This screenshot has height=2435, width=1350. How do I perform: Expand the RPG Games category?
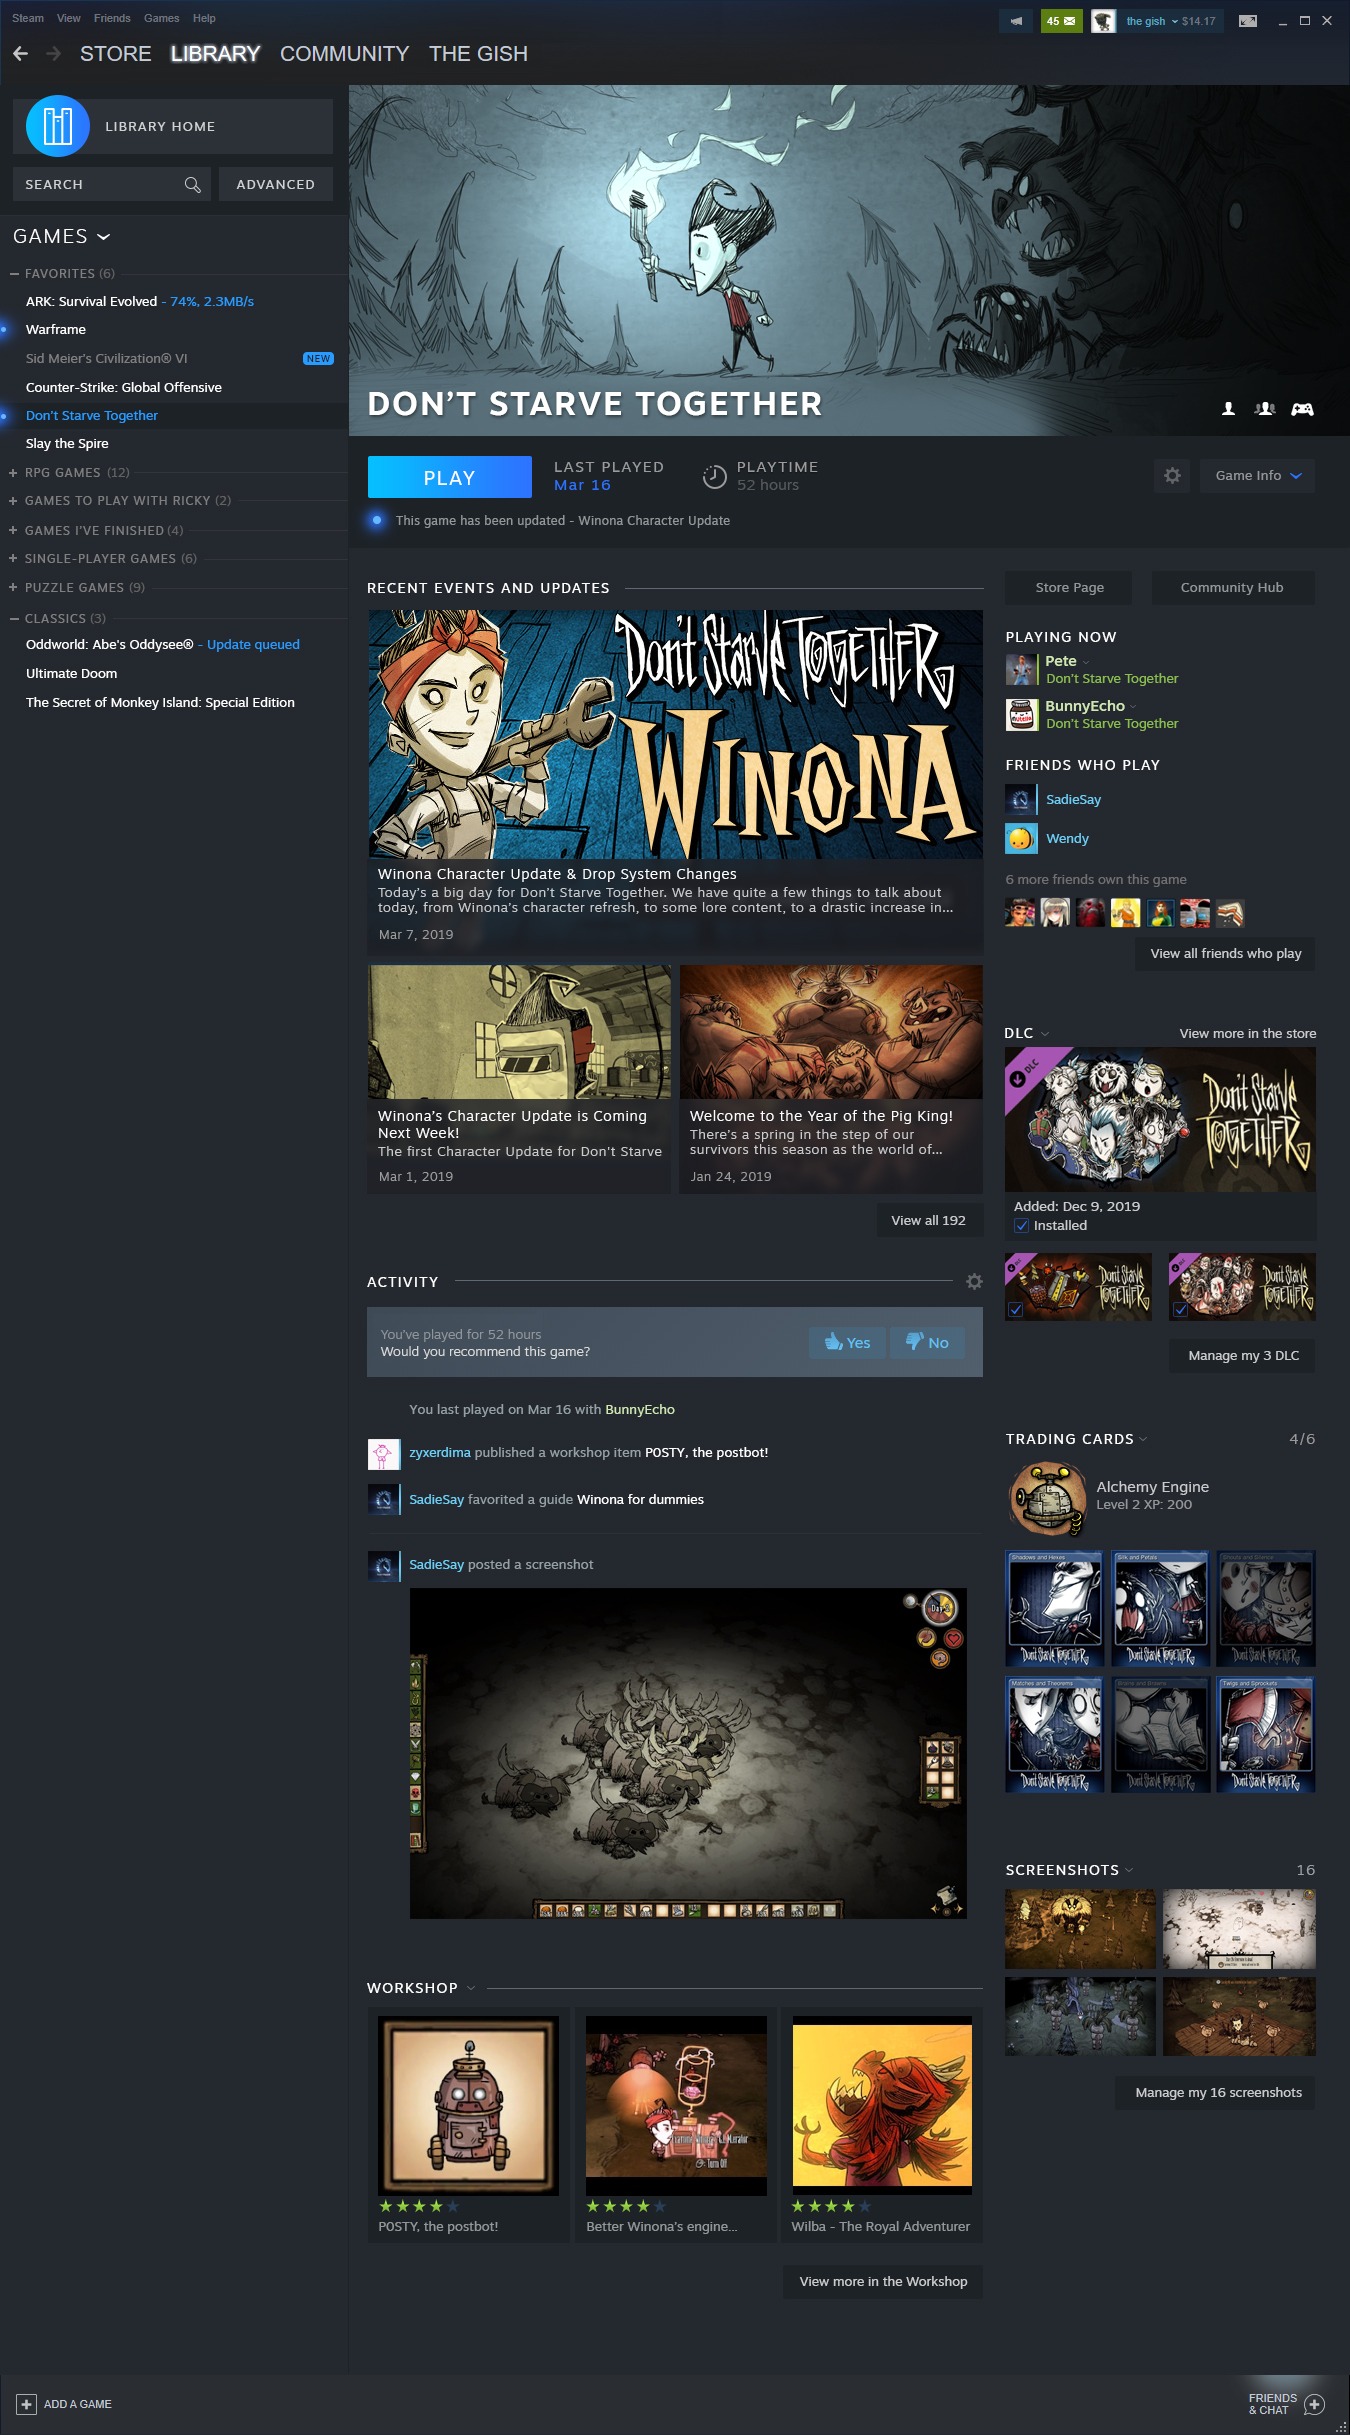[x=14, y=473]
